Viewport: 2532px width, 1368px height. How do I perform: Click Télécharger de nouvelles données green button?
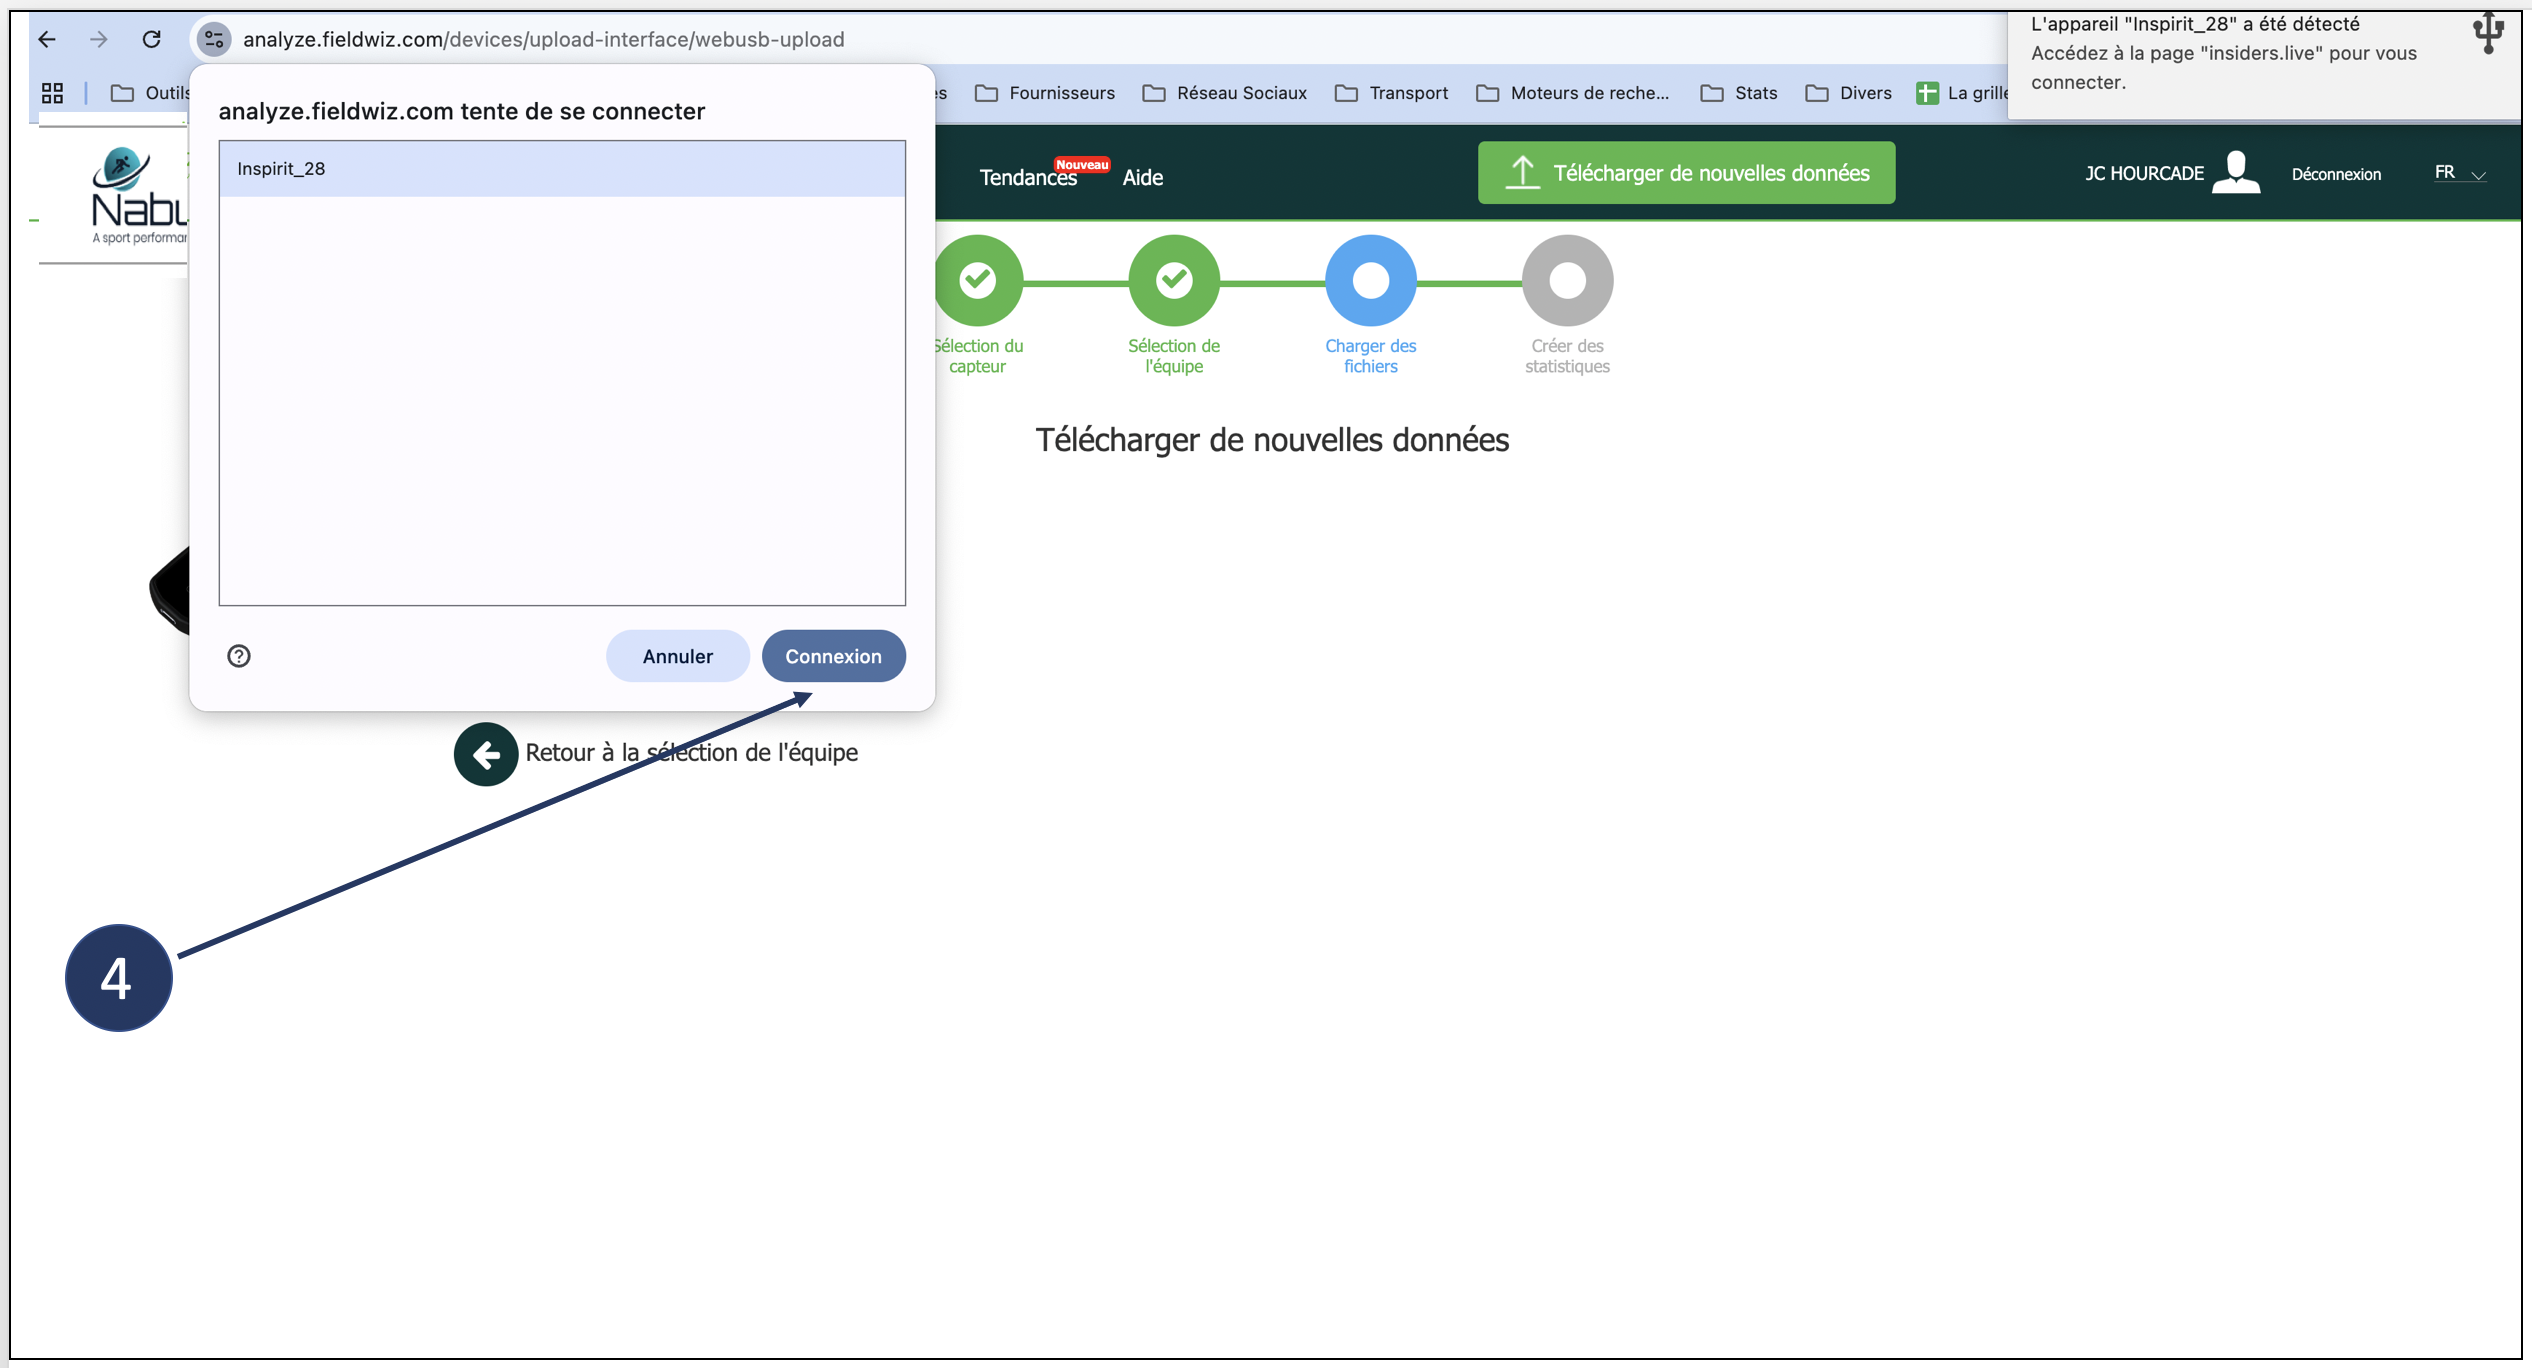click(x=1686, y=173)
